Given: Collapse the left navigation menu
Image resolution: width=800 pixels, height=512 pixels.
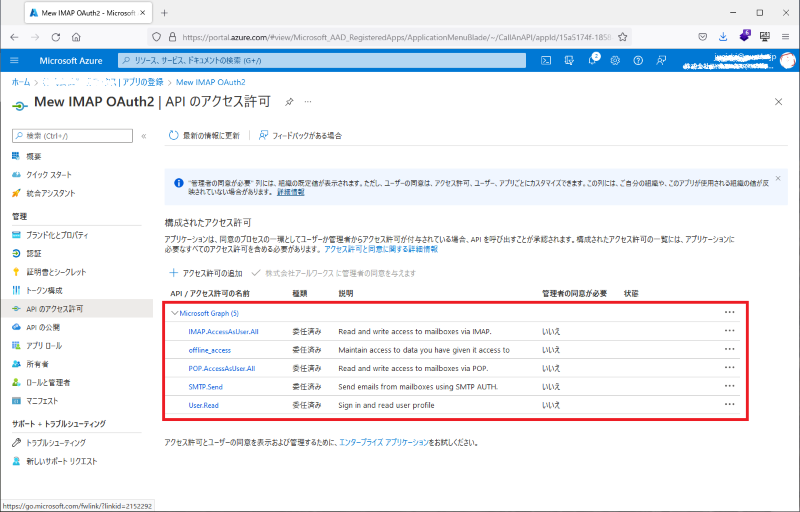Looking at the screenshot, I should point(144,136).
